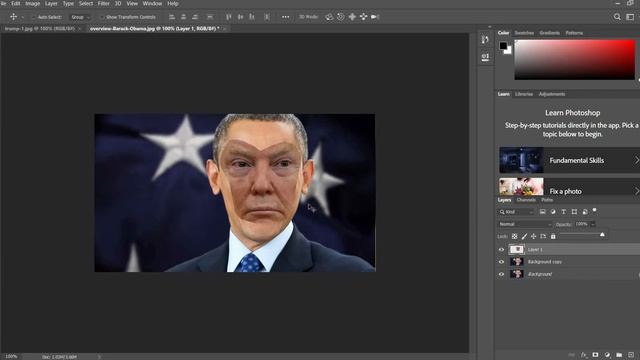Click the align horizontal centers icon
Screen dimensions: 640x360
coord(183,17)
